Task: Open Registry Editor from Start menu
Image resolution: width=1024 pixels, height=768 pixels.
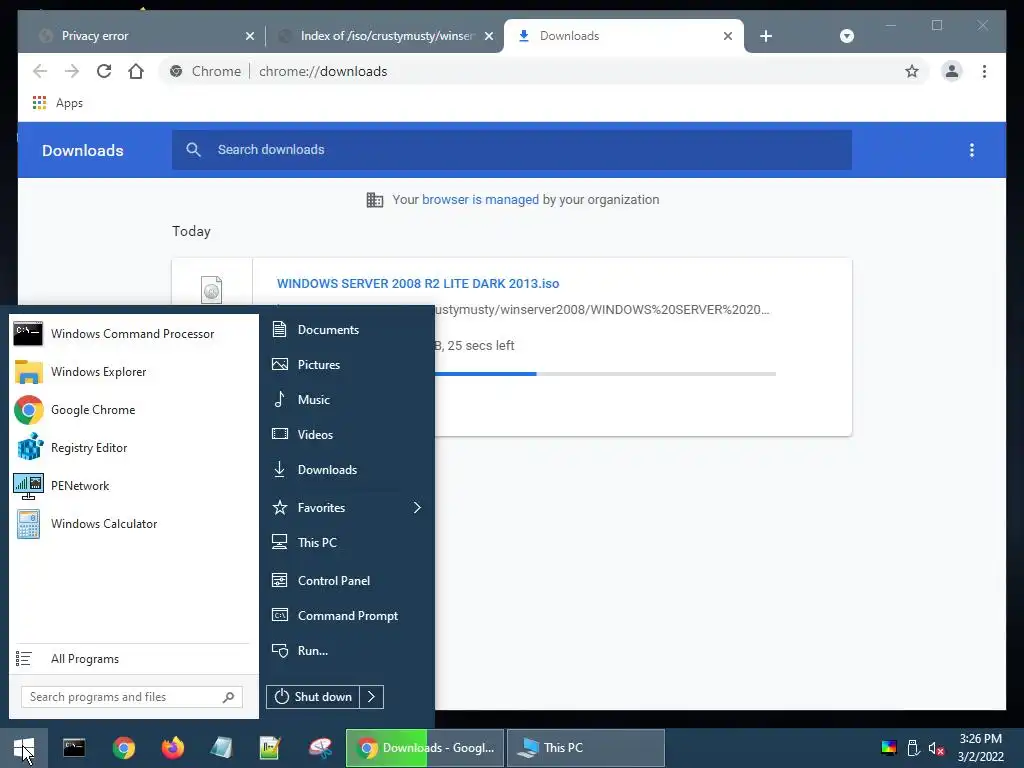Action: coord(133,447)
